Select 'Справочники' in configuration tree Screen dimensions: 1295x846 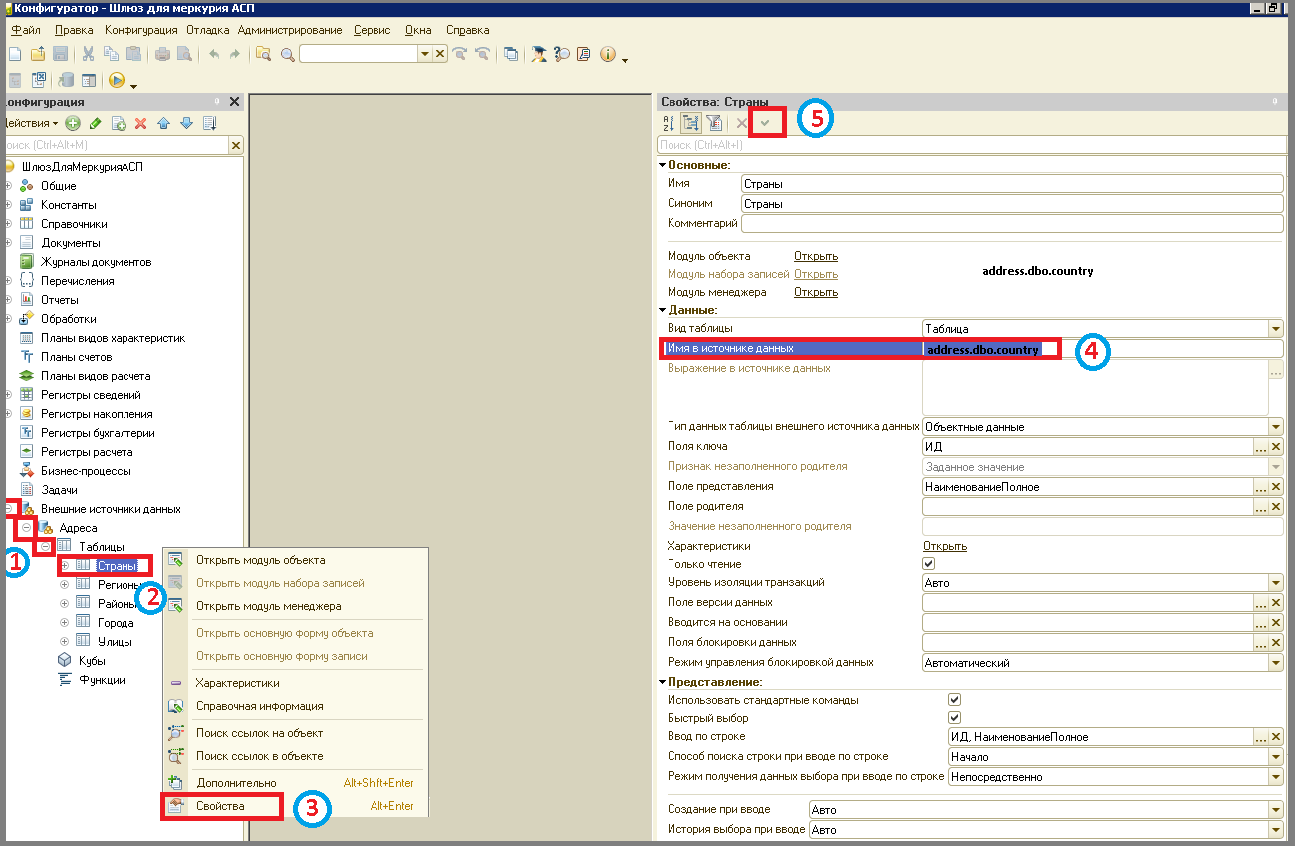tap(74, 224)
